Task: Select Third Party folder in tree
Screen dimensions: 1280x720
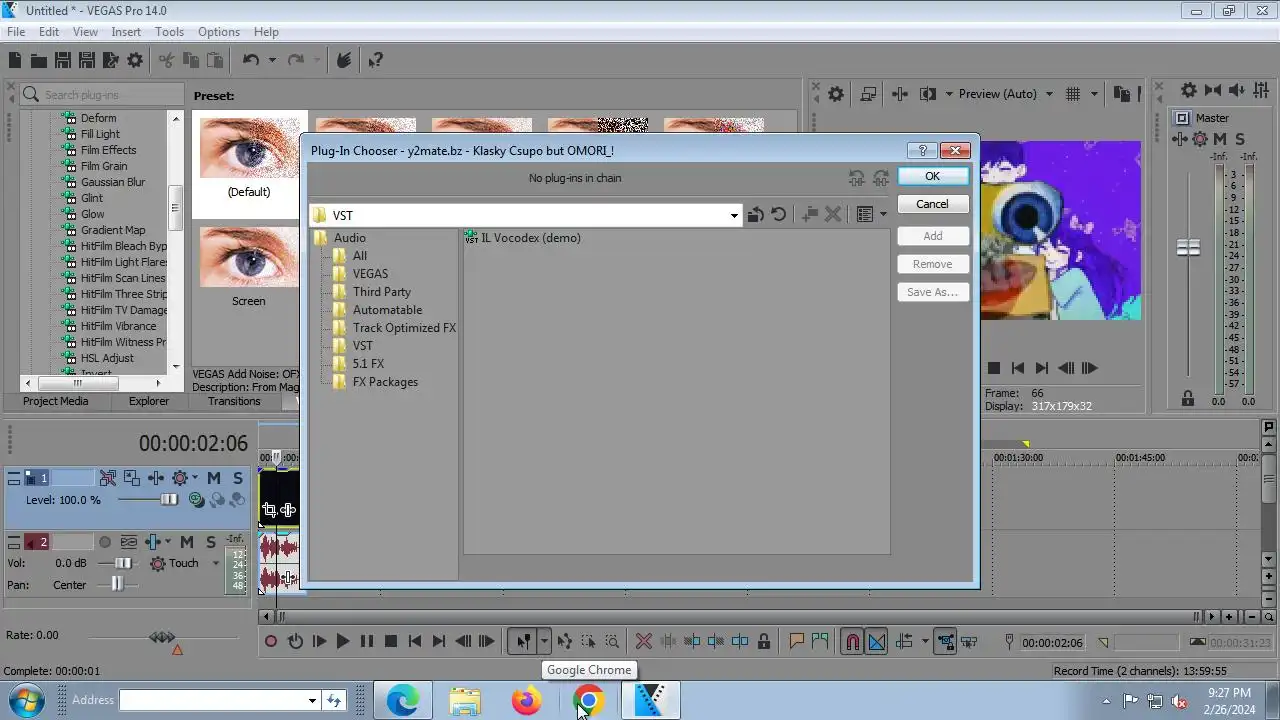Action: tap(381, 292)
